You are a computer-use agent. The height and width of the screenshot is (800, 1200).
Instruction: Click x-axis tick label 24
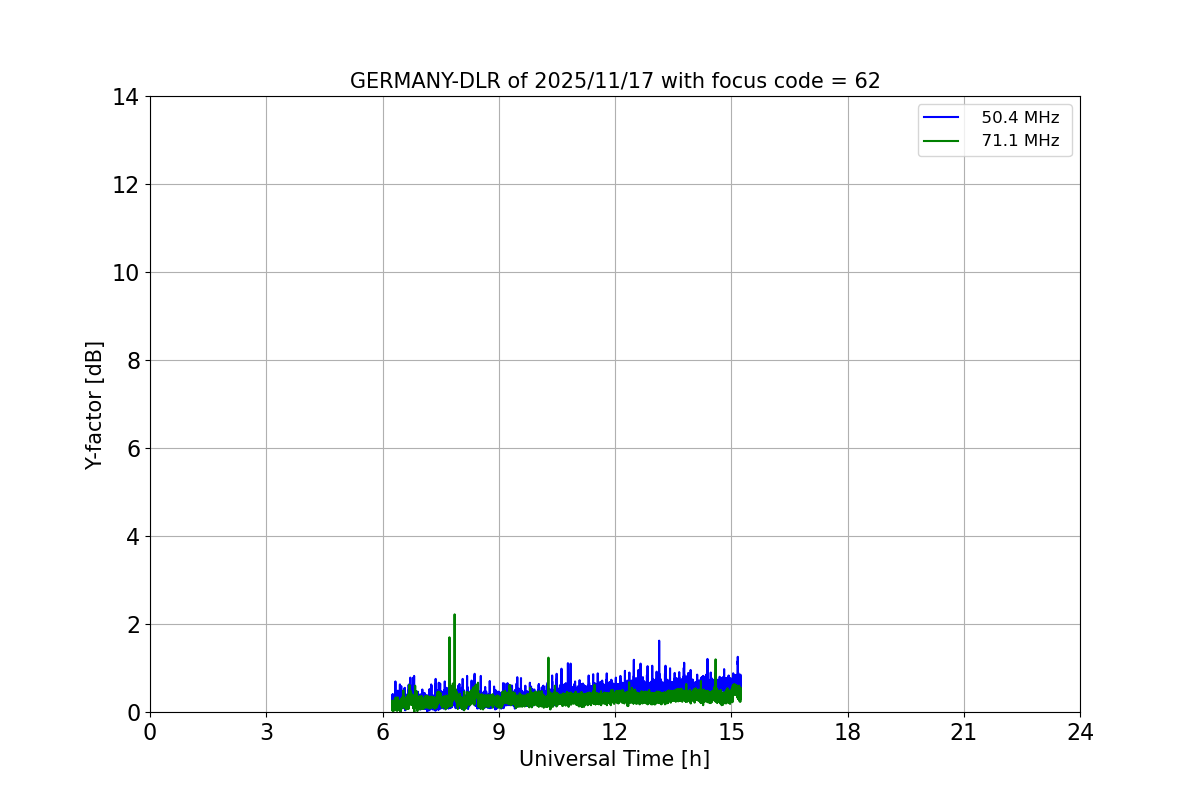(1080, 733)
